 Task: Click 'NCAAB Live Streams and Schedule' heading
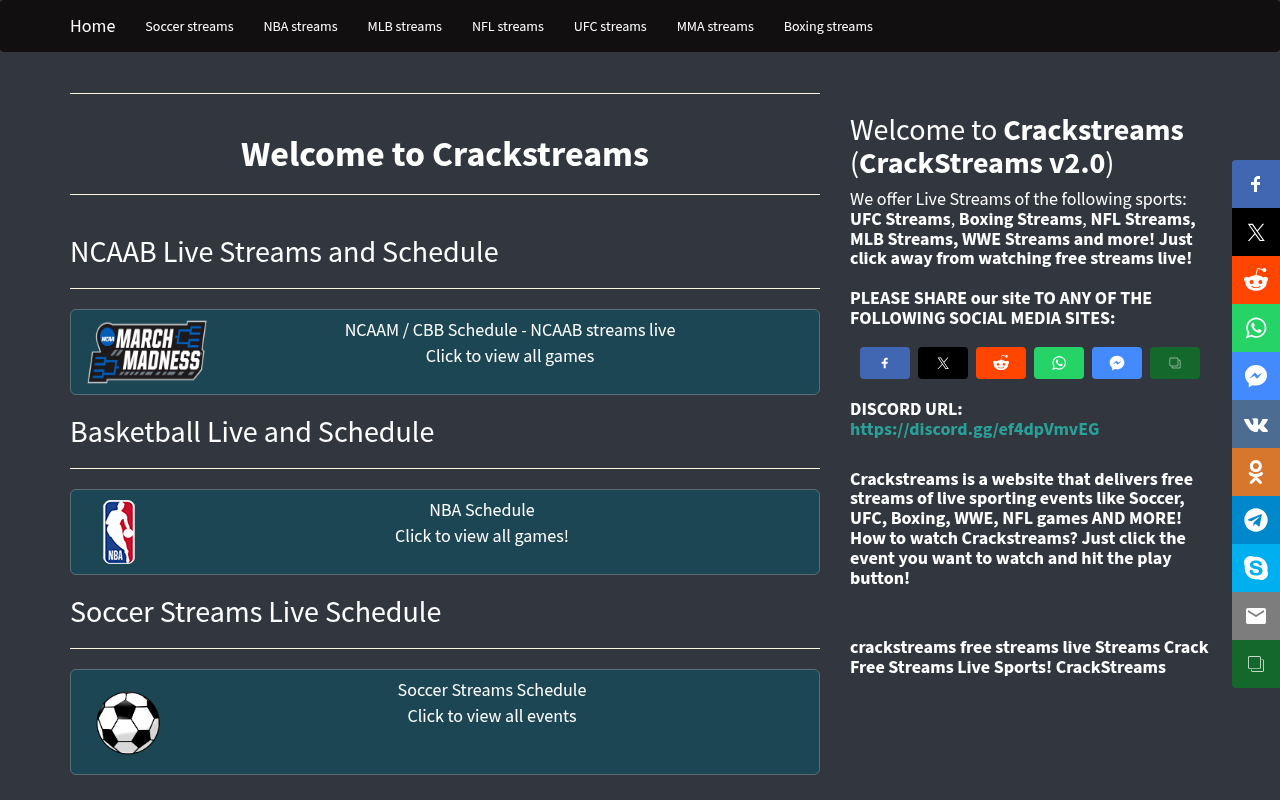tap(284, 252)
